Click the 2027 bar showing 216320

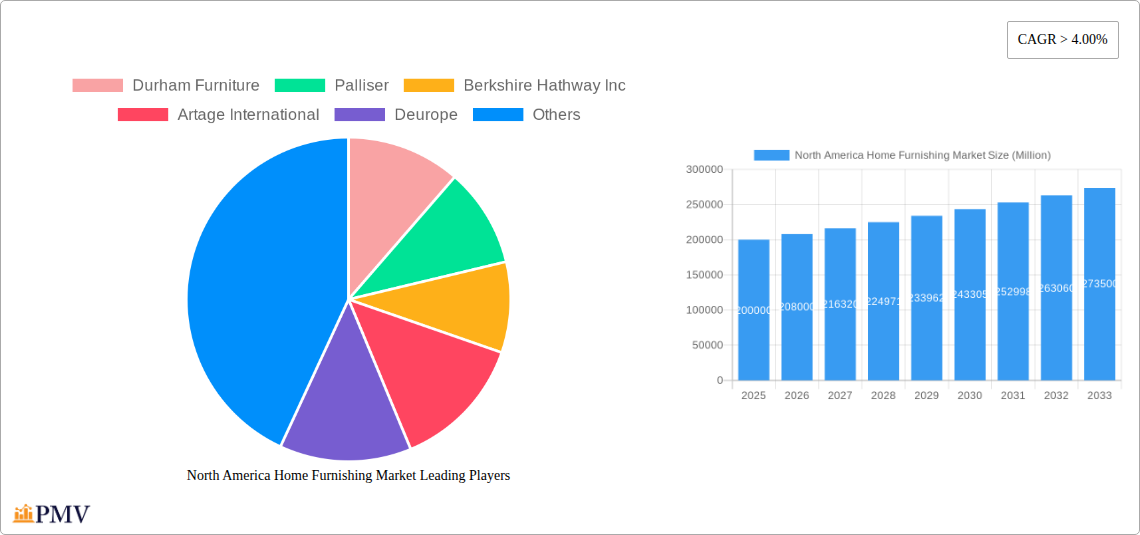pyautogui.click(x=840, y=304)
